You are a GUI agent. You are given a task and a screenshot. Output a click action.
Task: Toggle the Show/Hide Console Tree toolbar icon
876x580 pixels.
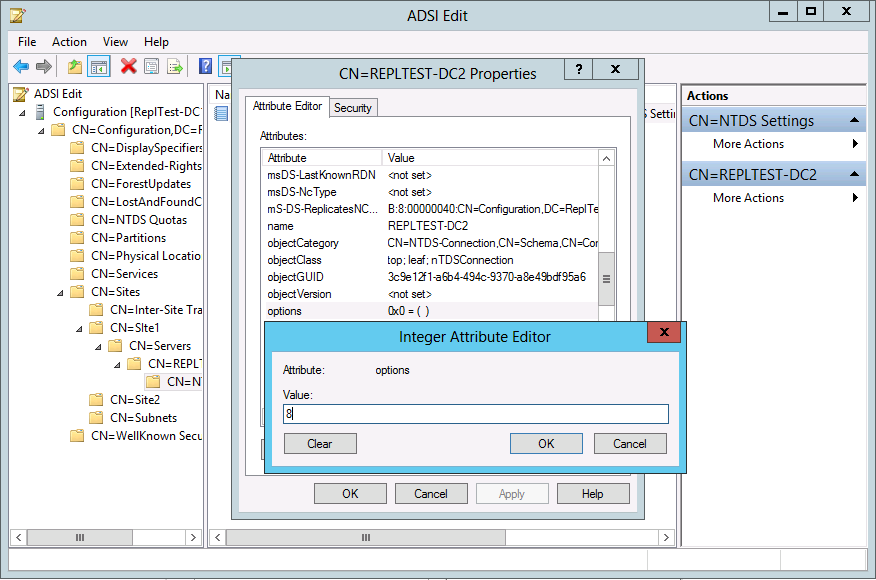(x=99, y=67)
